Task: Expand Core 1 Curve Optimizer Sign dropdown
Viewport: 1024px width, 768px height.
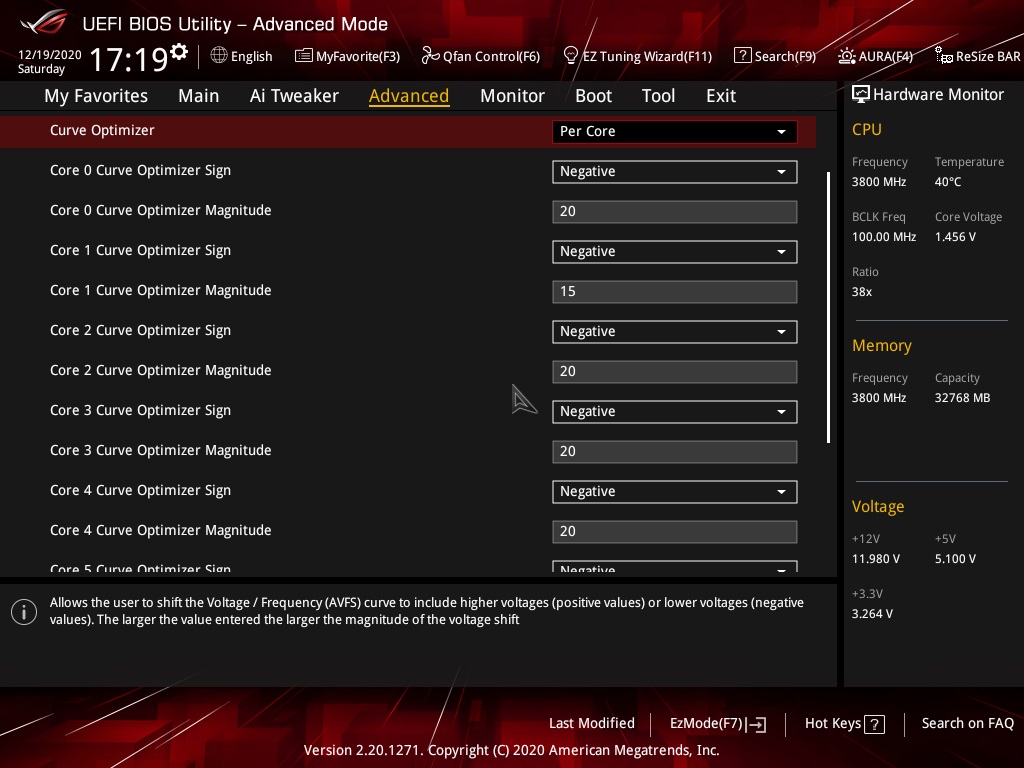Action: pyautogui.click(x=674, y=251)
